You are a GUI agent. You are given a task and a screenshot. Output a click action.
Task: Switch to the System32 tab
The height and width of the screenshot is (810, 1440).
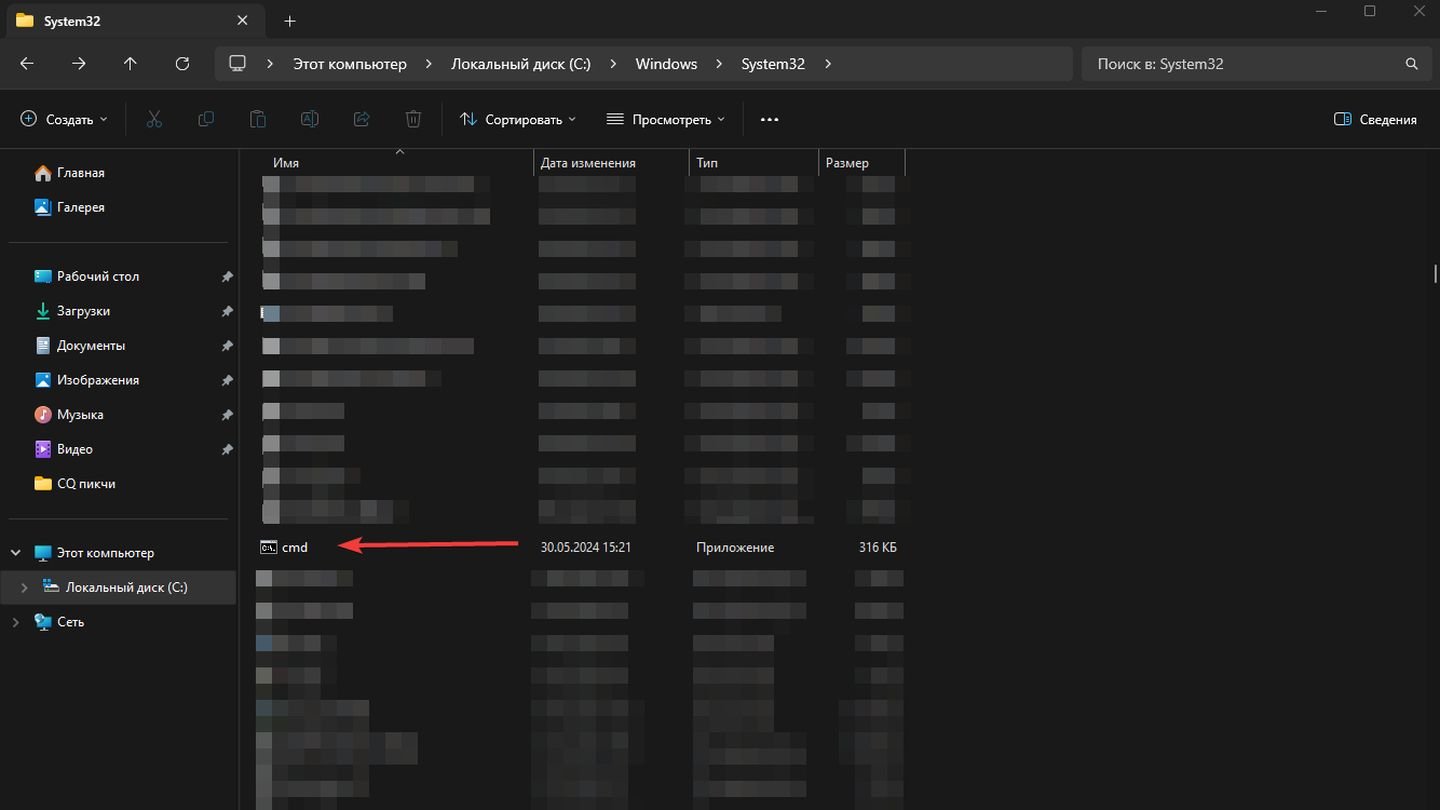pyautogui.click(x=134, y=21)
